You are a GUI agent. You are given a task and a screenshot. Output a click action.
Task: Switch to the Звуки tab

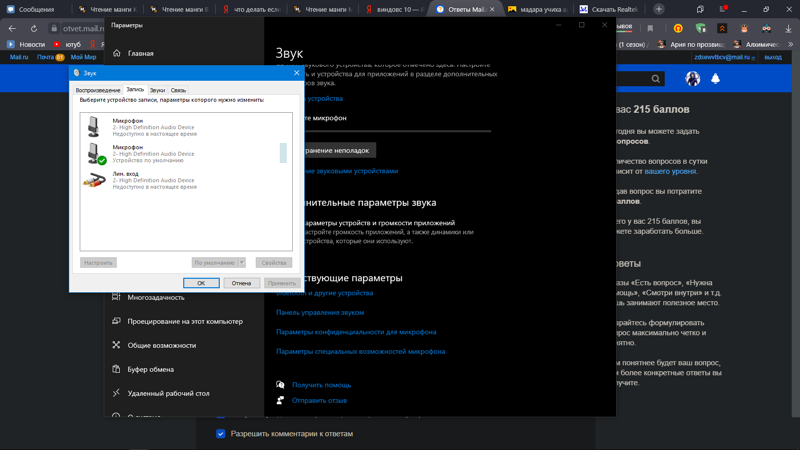[x=157, y=90]
